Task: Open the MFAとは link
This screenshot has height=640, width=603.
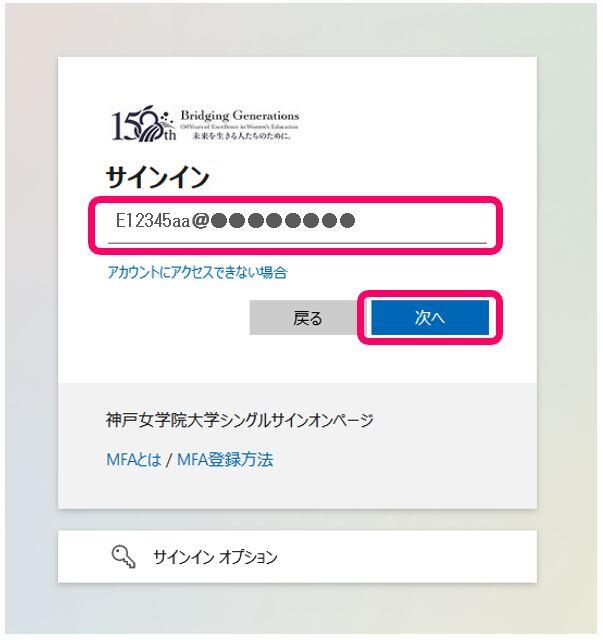Action: (x=134, y=460)
